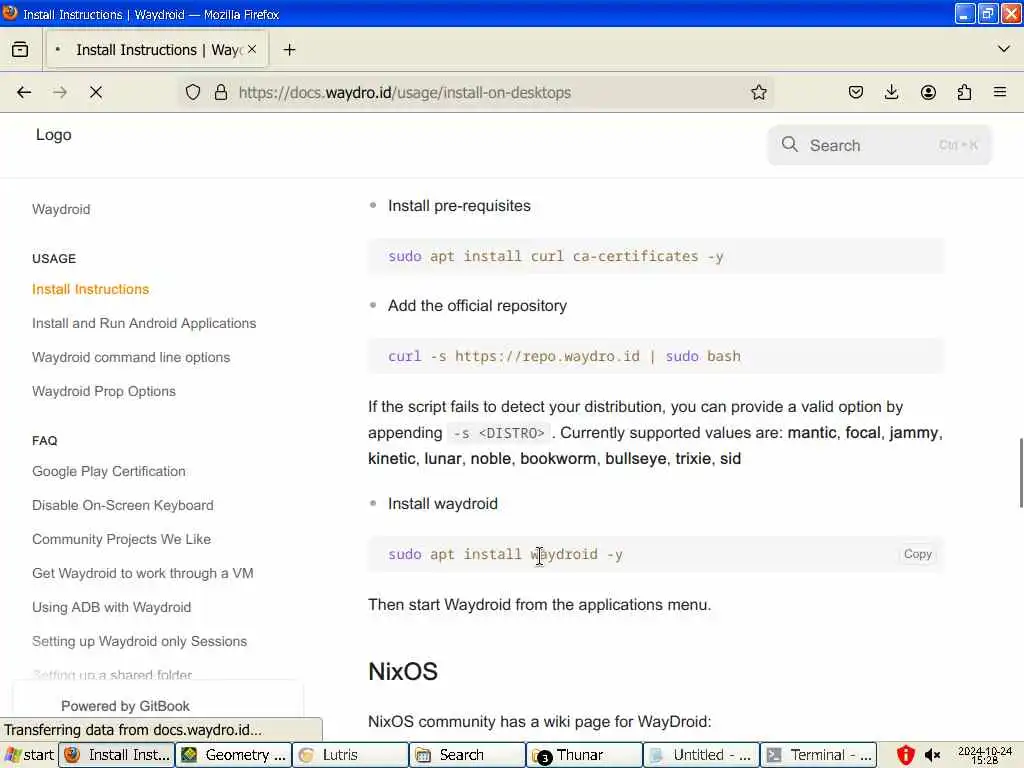This screenshot has height=768, width=1024.
Task: Click the curl ca-certificates install code block
Action: 656,256
